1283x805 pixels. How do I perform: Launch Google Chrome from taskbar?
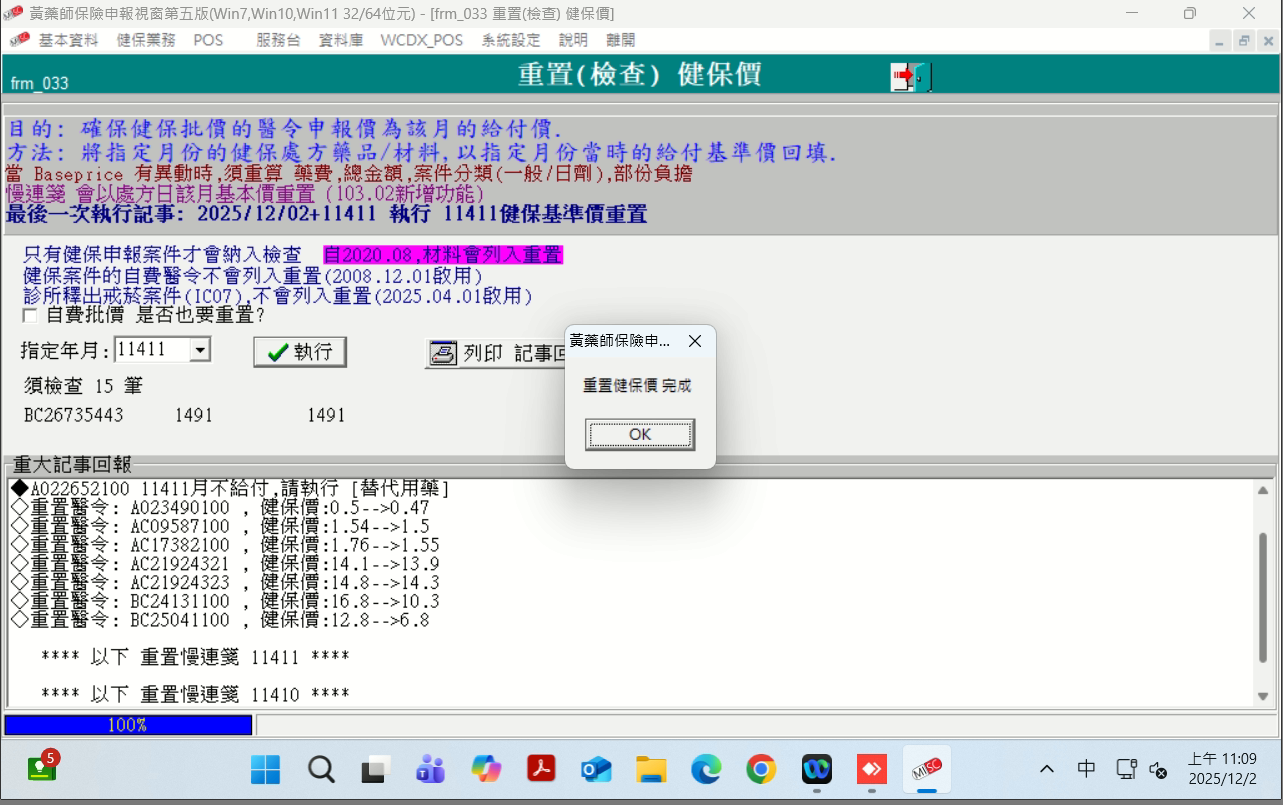pyautogui.click(x=761, y=769)
